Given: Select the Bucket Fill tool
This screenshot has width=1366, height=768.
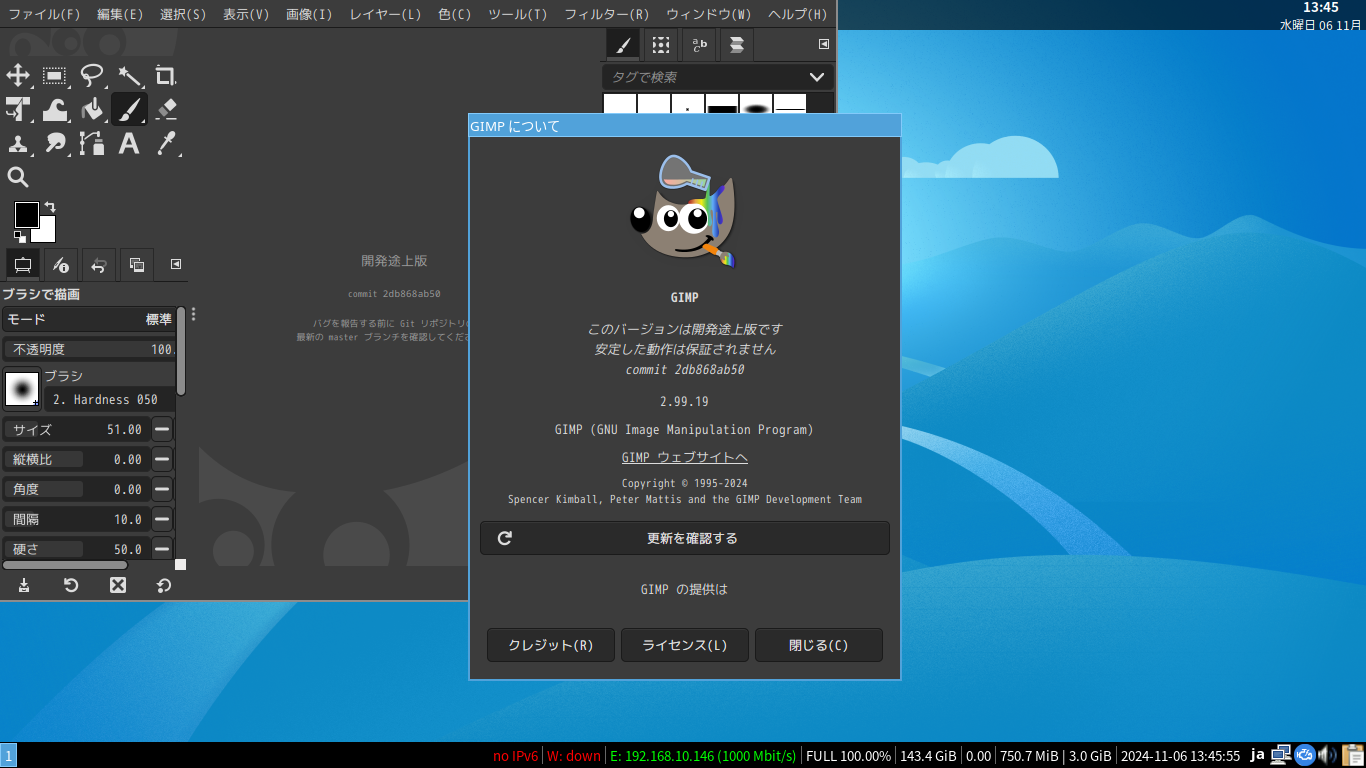Looking at the screenshot, I should (x=92, y=109).
